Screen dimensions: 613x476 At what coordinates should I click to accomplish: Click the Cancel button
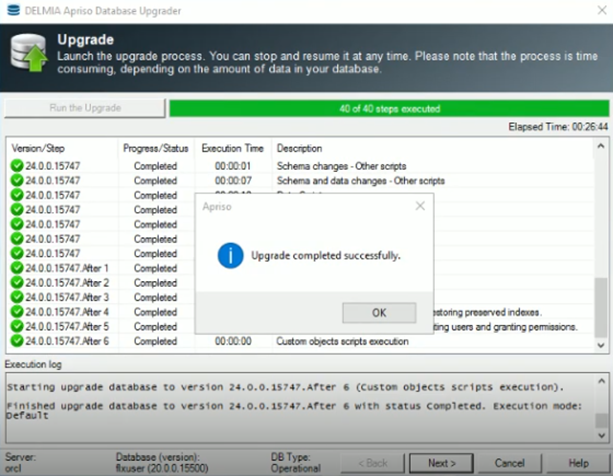click(509, 463)
